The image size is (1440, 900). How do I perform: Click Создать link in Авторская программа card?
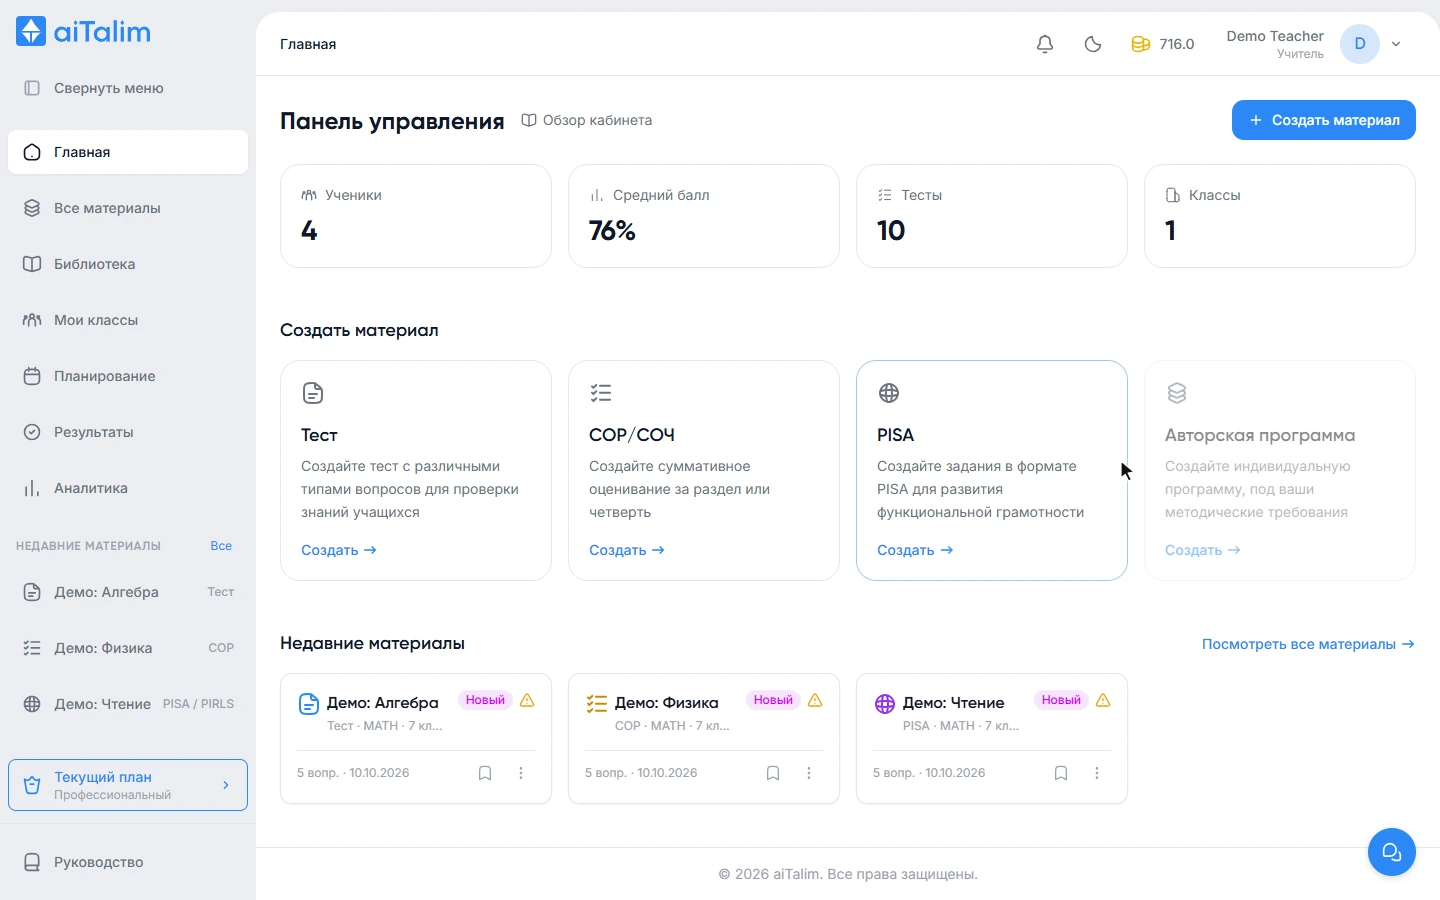1203,550
